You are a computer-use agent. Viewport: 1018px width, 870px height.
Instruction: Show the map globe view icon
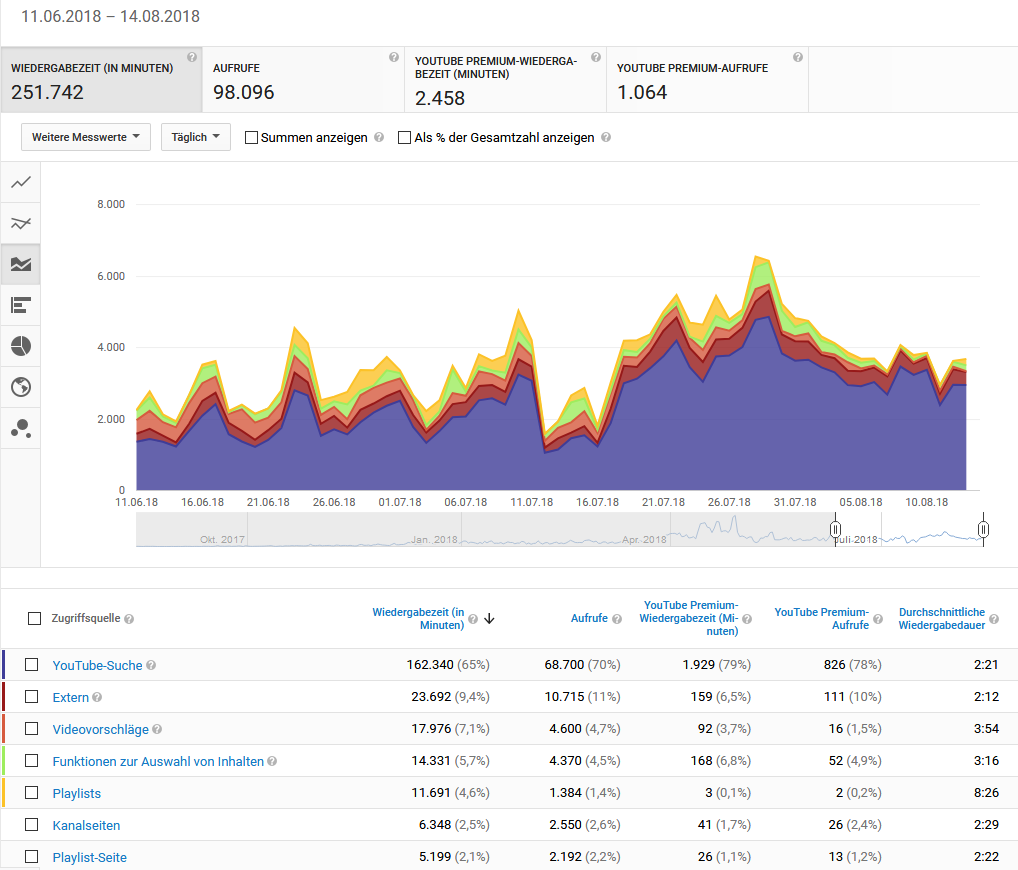[x=21, y=387]
